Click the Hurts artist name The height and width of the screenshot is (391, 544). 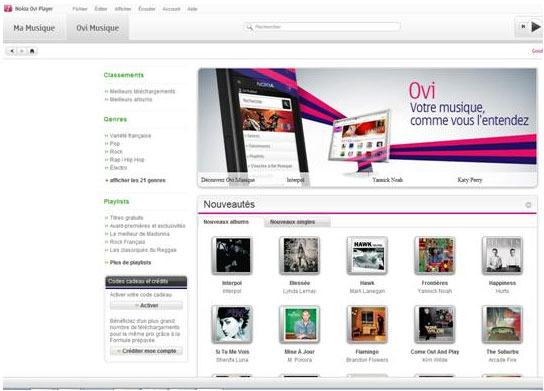point(502,291)
